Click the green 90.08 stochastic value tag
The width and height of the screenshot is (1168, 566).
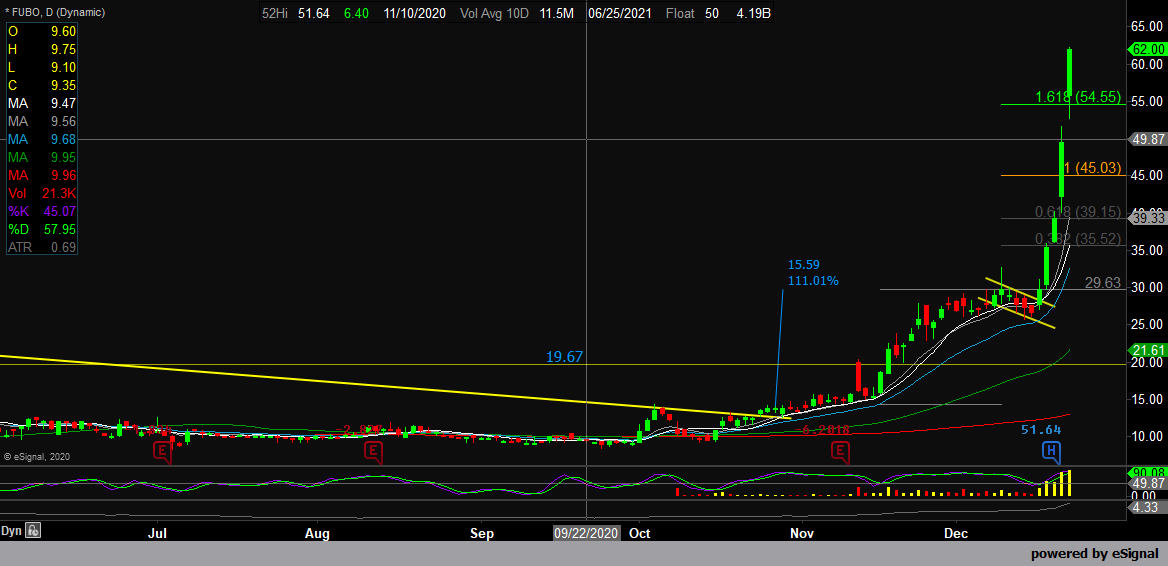(1148, 471)
